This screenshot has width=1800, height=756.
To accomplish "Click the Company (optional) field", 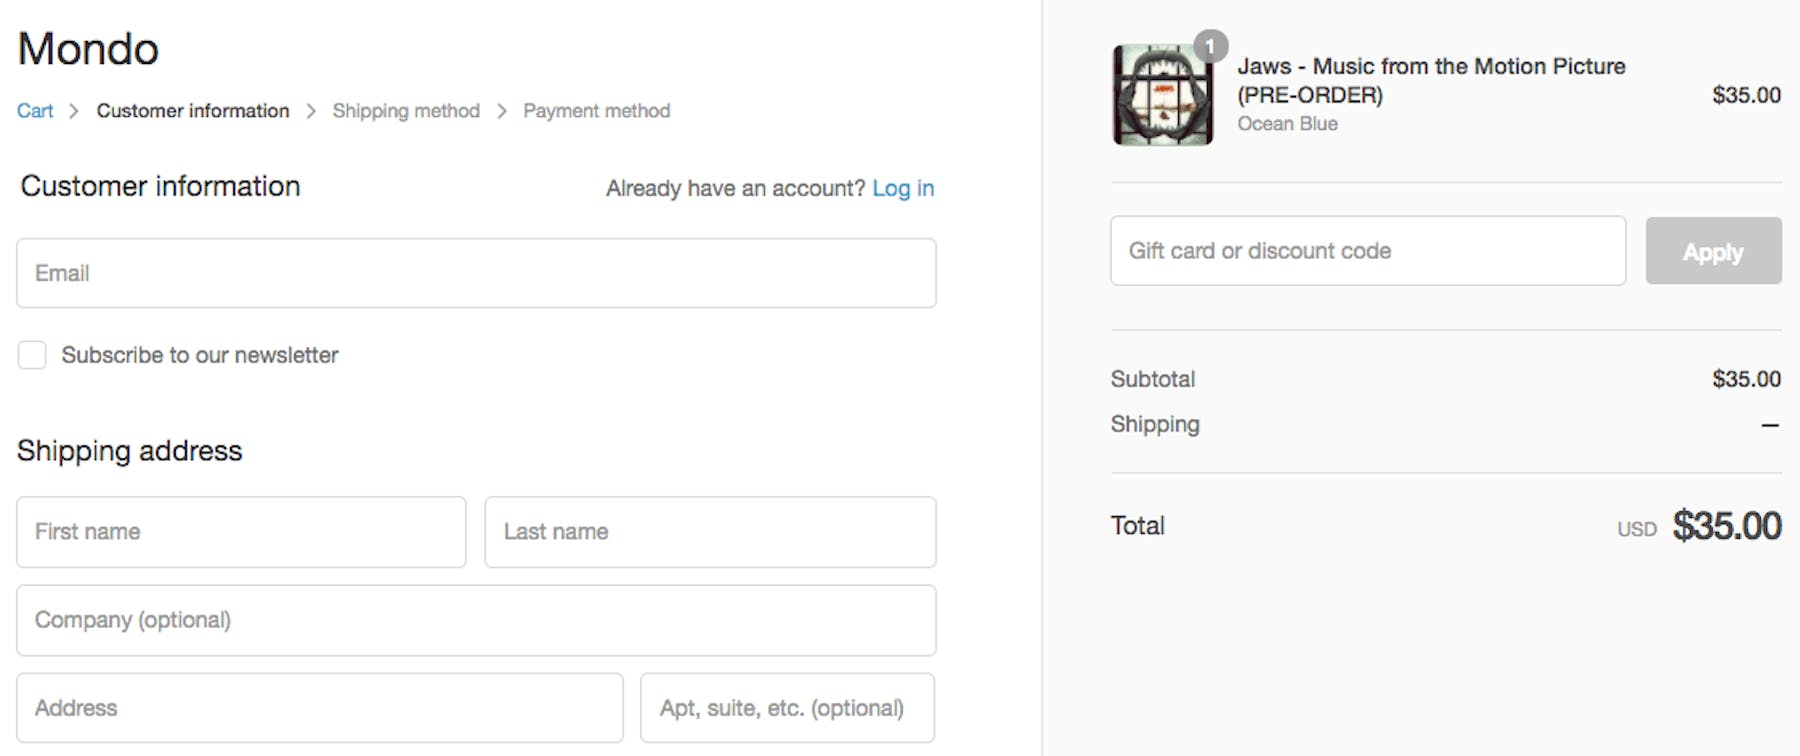I will coord(476,620).
